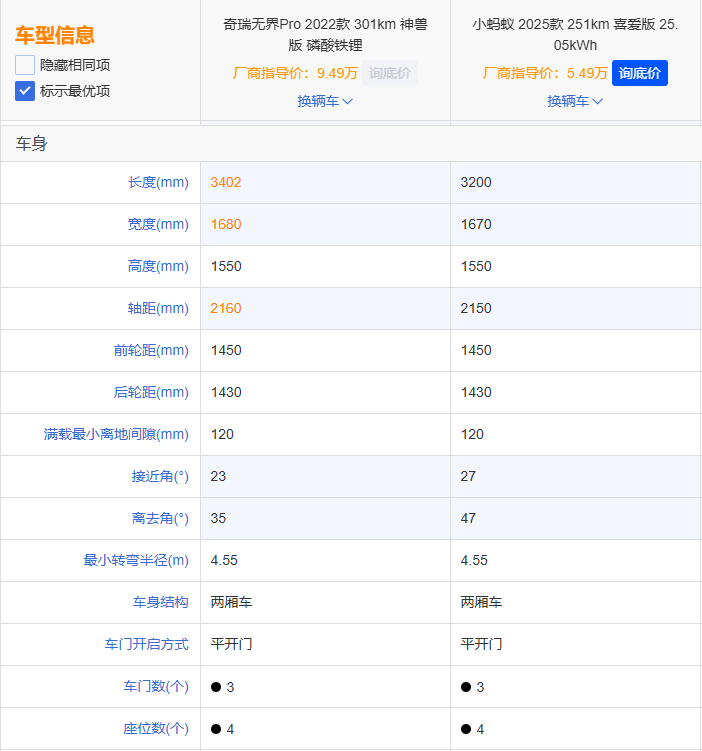Viewport: 702px width, 751px height.
Task: Click the 最小转弯半径(m) label
Action: [136, 560]
